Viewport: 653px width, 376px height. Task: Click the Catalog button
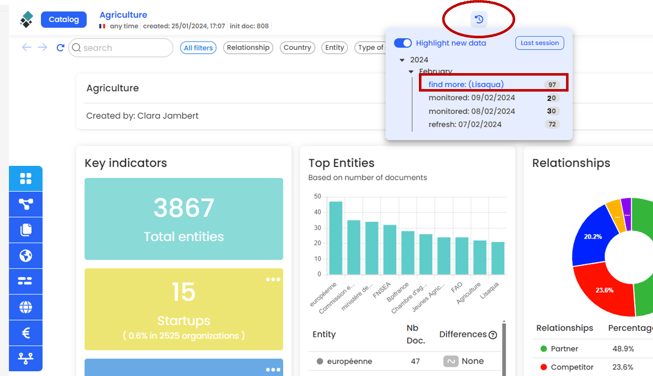point(64,20)
